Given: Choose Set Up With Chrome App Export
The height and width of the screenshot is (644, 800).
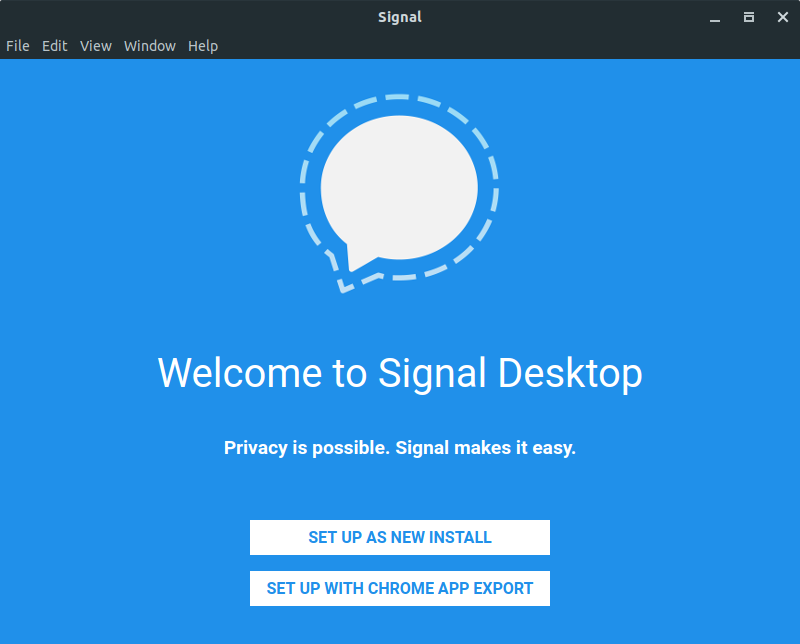Looking at the screenshot, I should pyautogui.click(x=399, y=588).
